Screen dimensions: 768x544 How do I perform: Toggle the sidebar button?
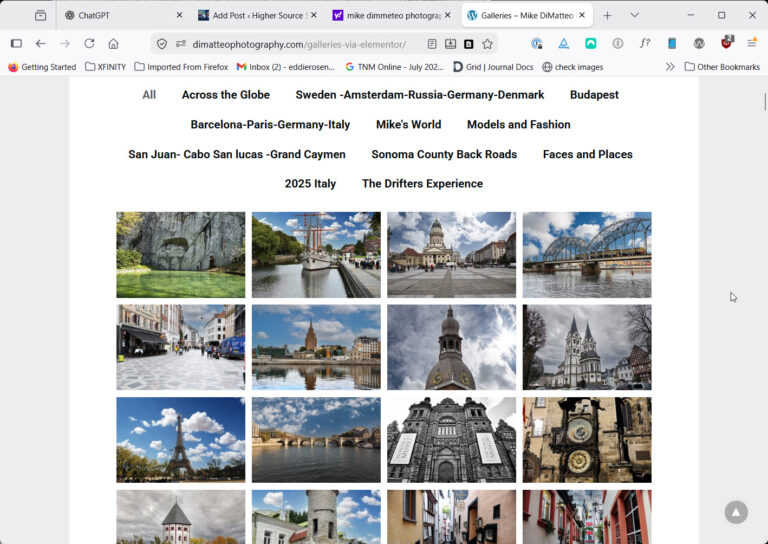tap(16, 44)
